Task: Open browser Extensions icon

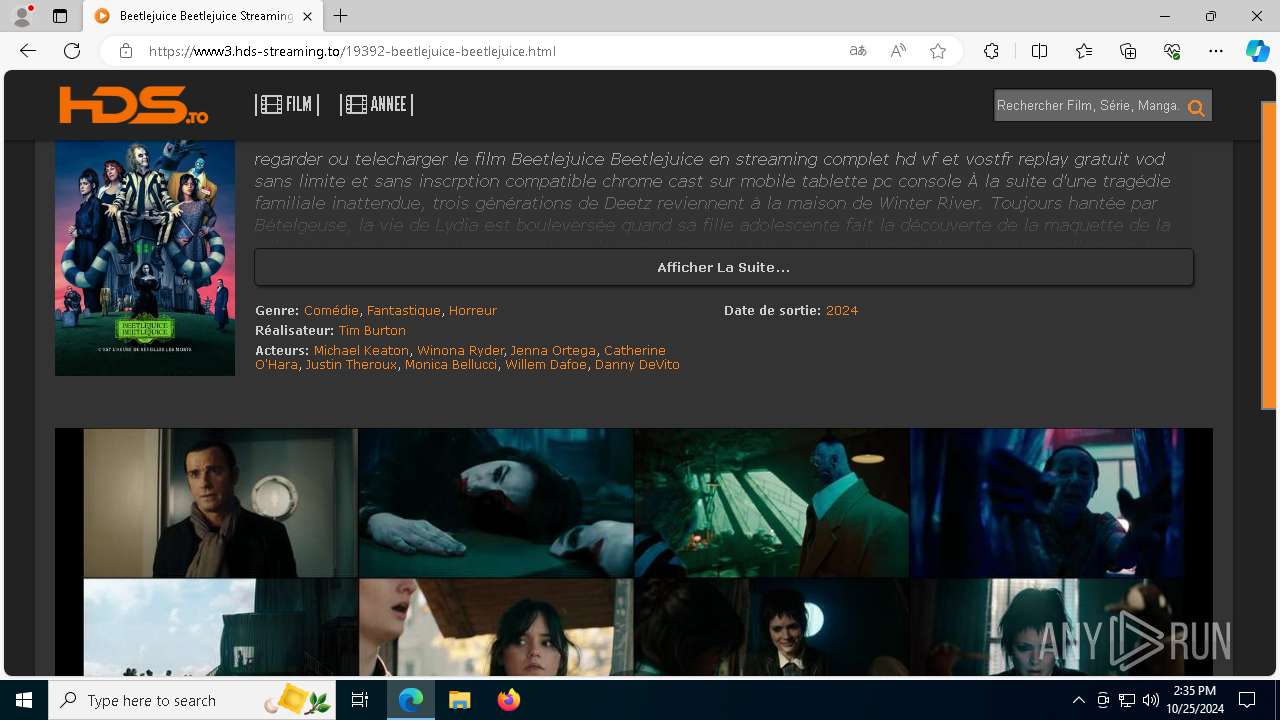Action: coord(991,51)
